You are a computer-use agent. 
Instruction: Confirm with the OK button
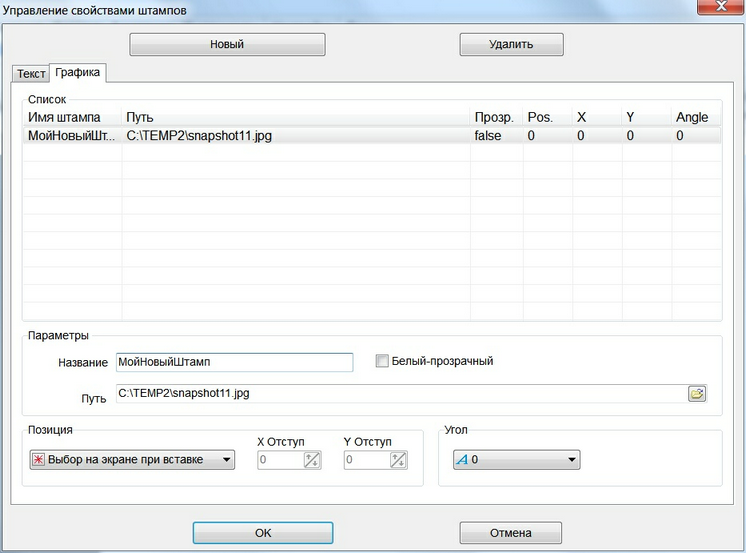tap(263, 533)
